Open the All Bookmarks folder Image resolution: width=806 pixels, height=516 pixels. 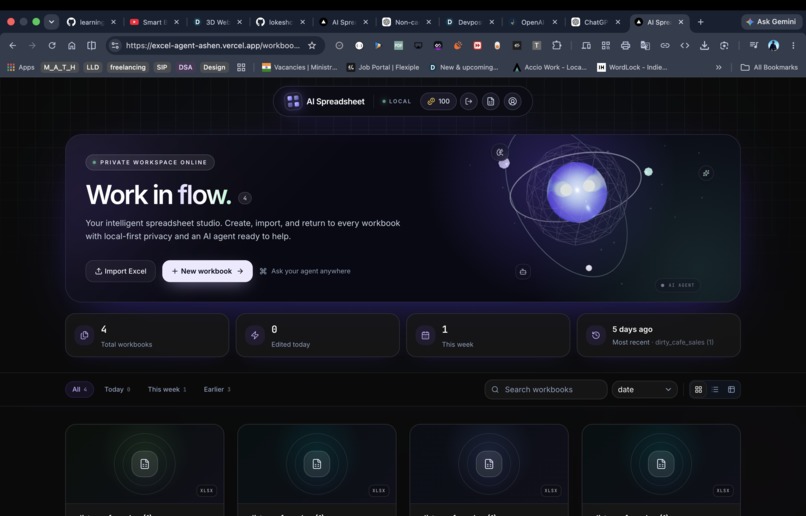[769, 67]
